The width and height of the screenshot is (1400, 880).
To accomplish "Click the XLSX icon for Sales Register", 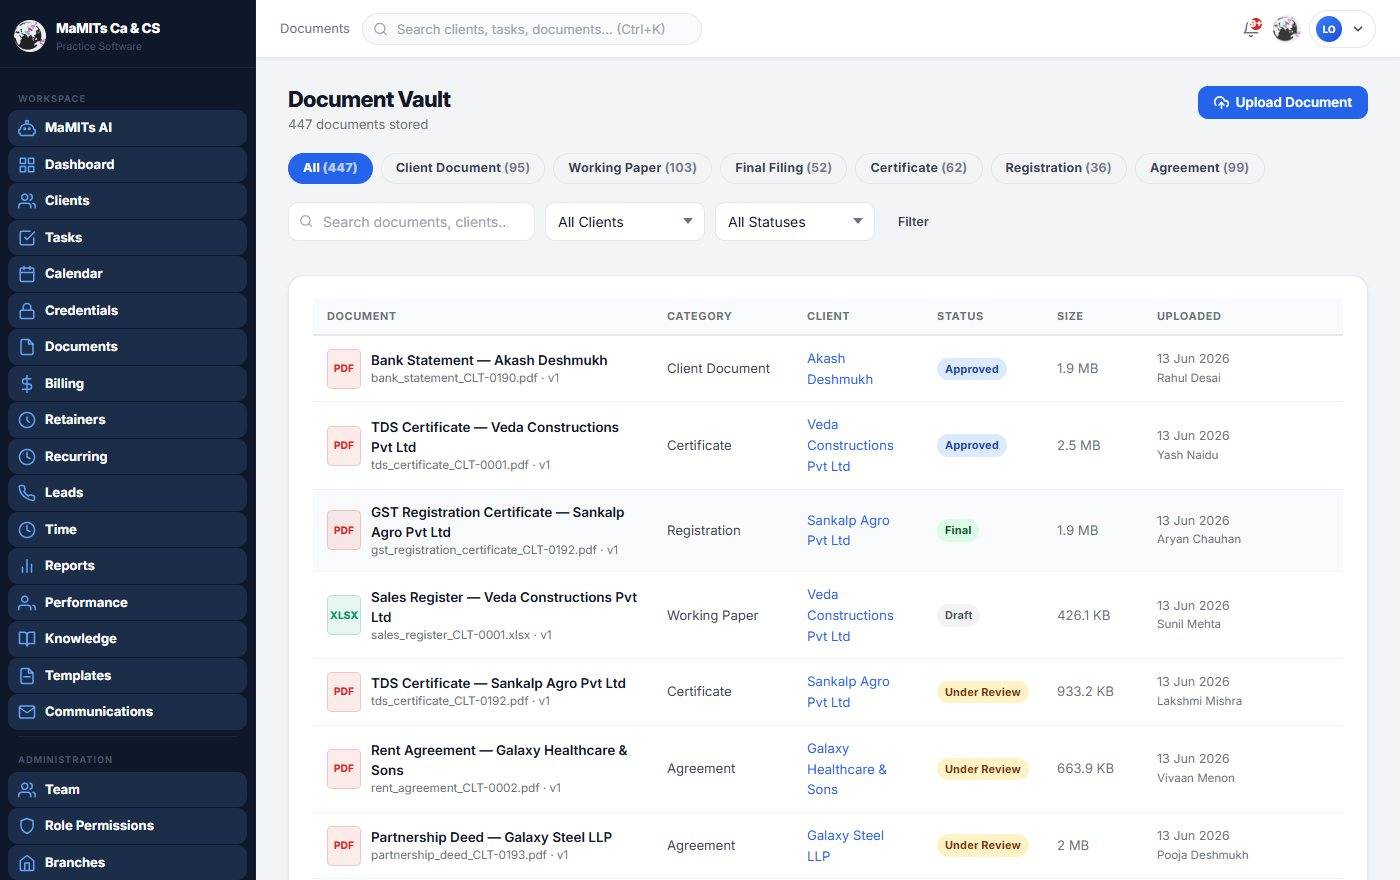I will pyautogui.click(x=344, y=615).
